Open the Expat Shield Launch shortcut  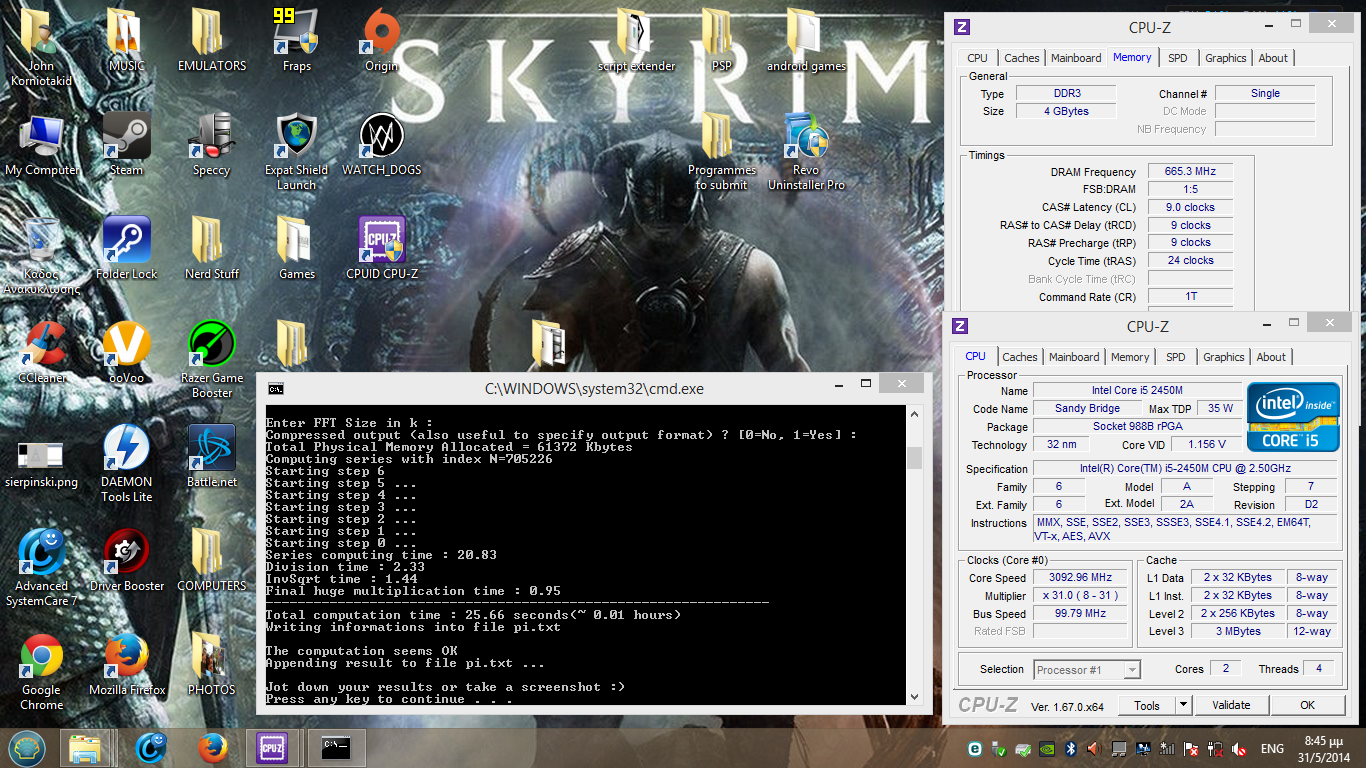coord(296,152)
